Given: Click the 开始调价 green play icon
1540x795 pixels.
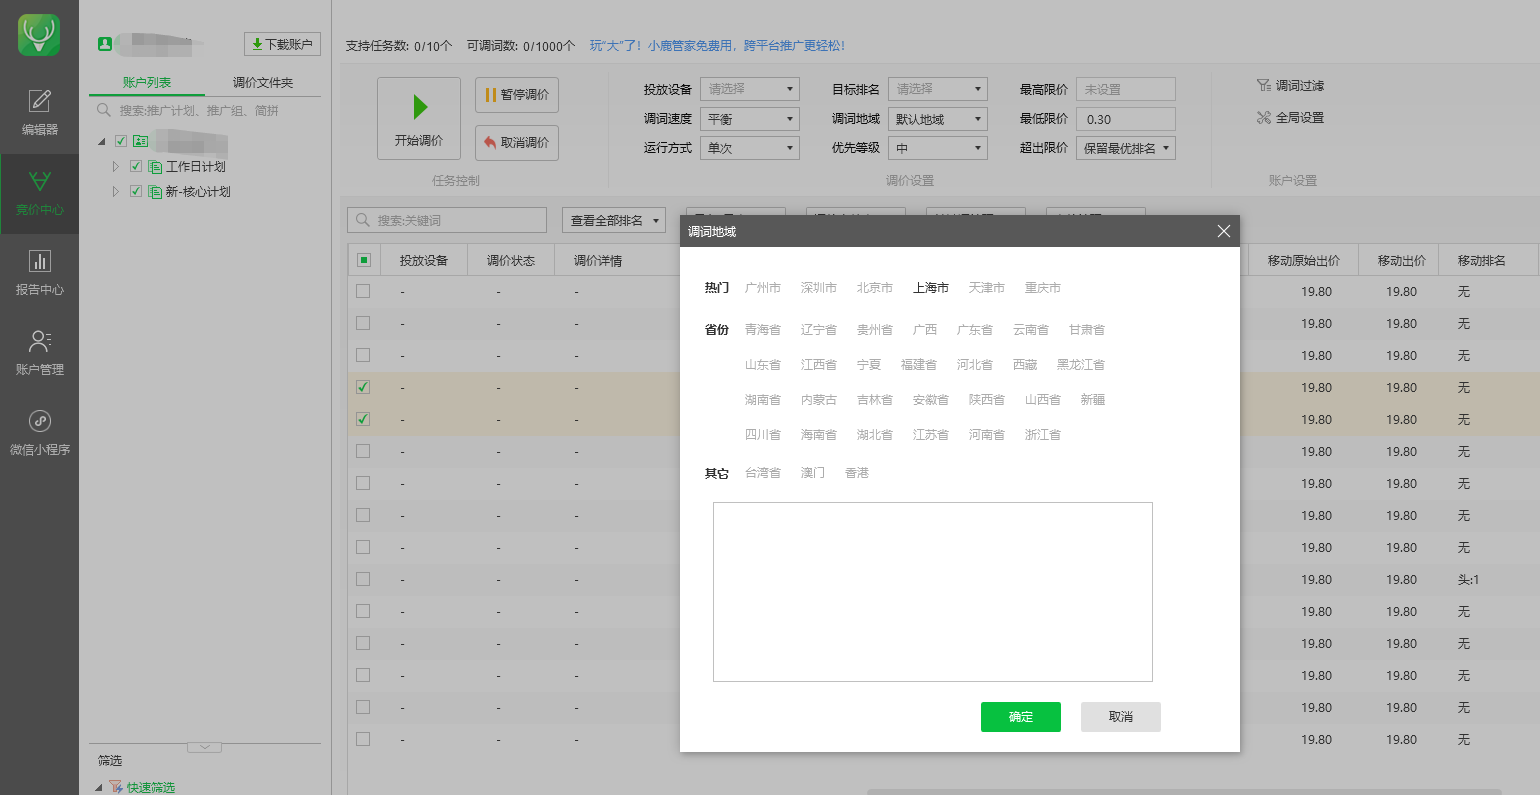Looking at the screenshot, I should pos(420,107).
